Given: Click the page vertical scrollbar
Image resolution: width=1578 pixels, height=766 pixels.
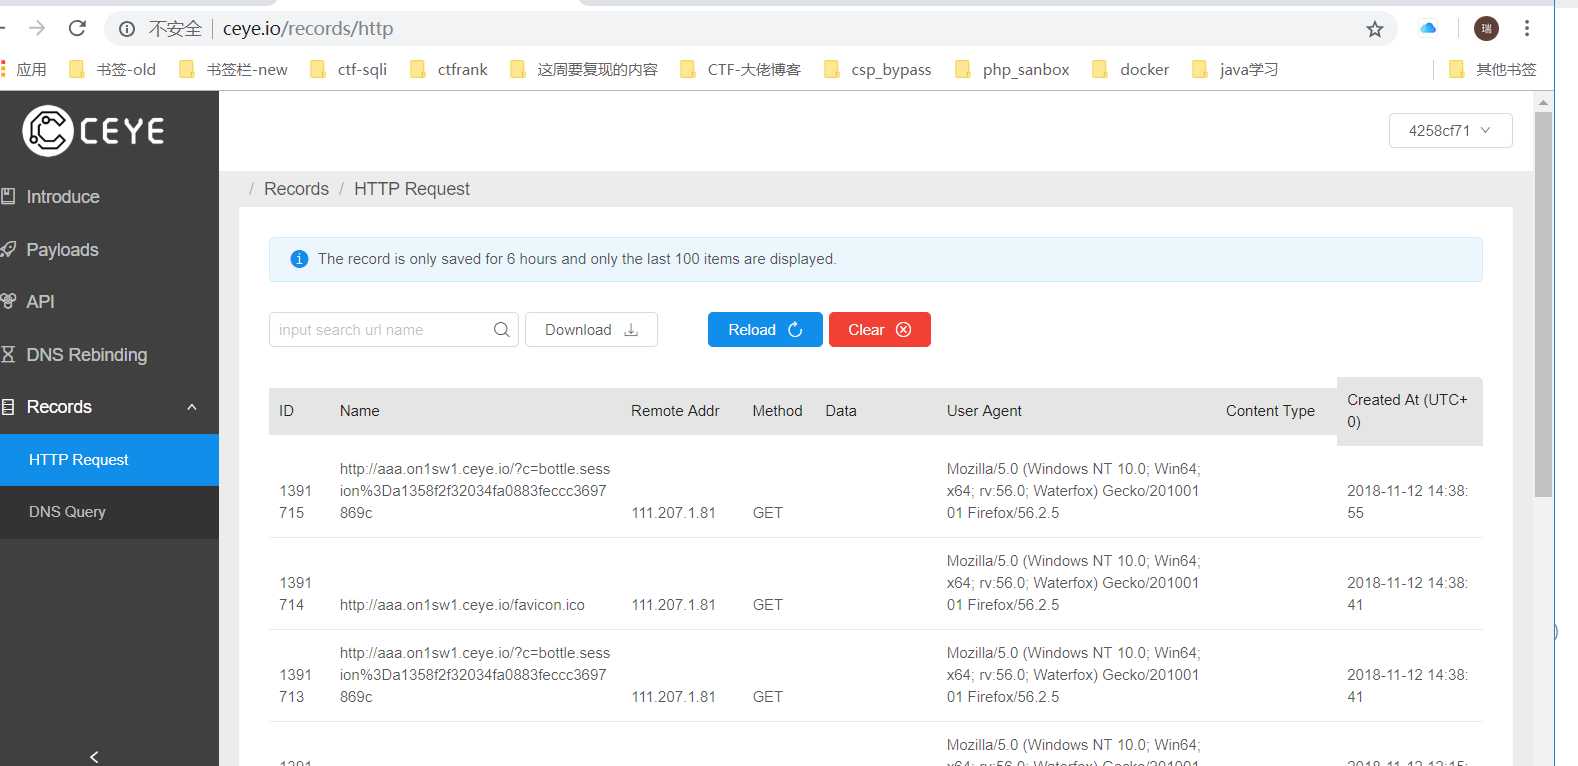Looking at the screenshot, I should 1544,304.
